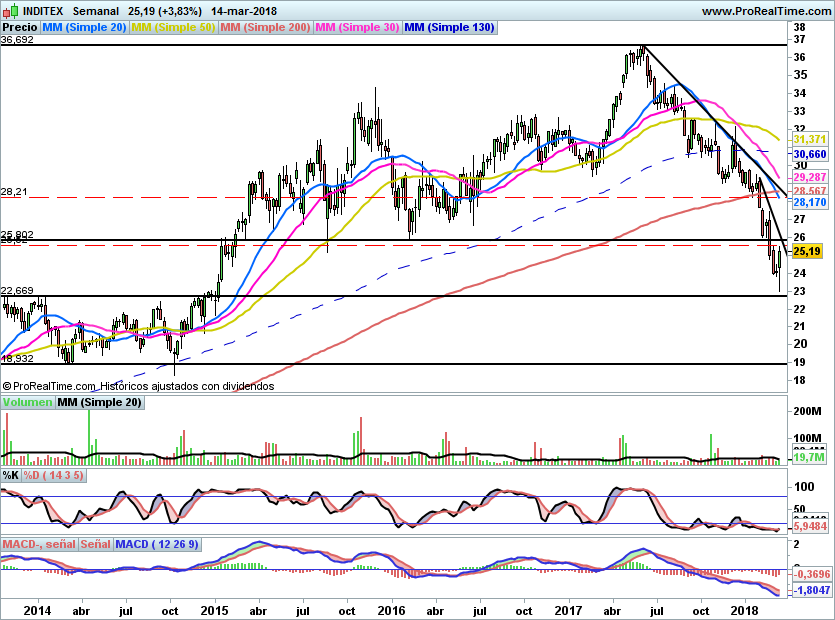Screen dimensions: 835x620
Task: Open the volume MM (Simple 20) label
Action: tap(100, 402)
